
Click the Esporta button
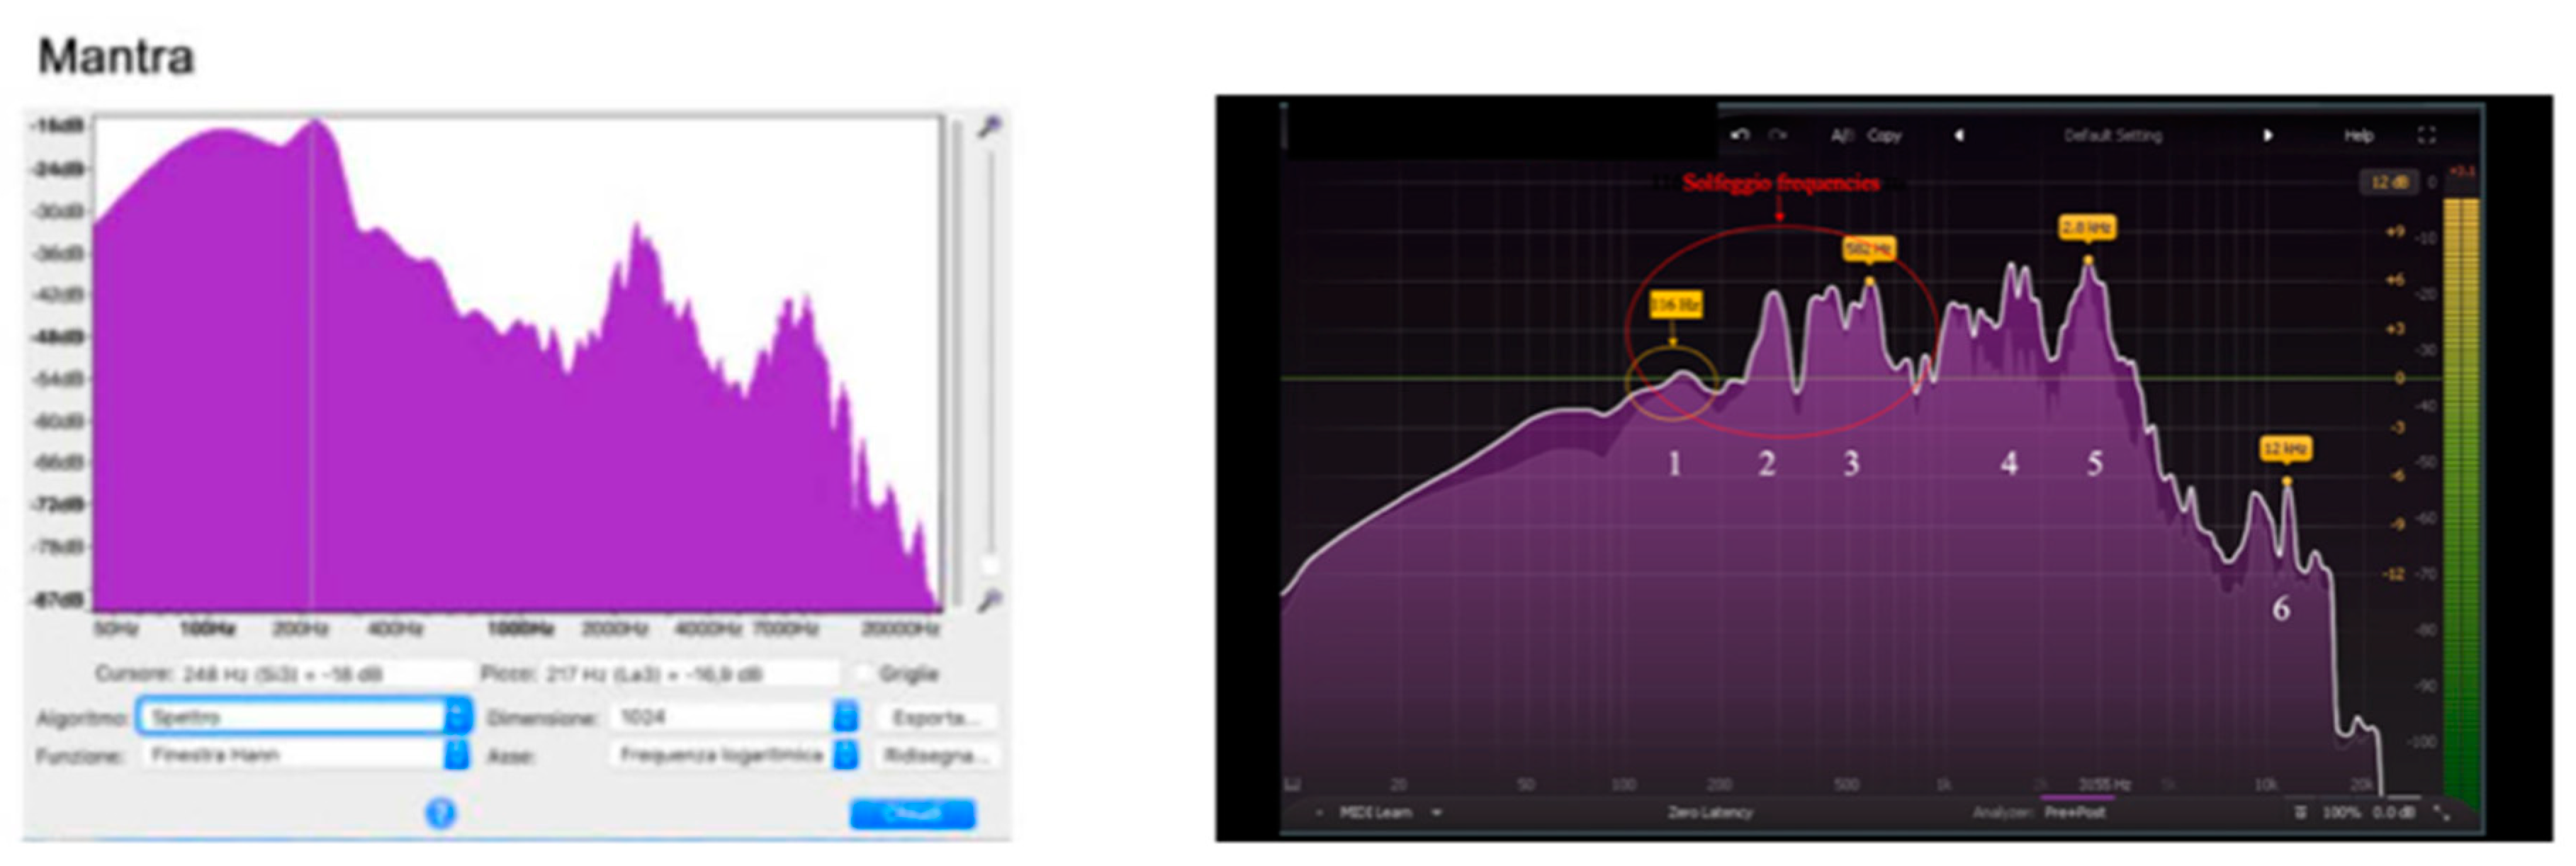click(936, 717)
